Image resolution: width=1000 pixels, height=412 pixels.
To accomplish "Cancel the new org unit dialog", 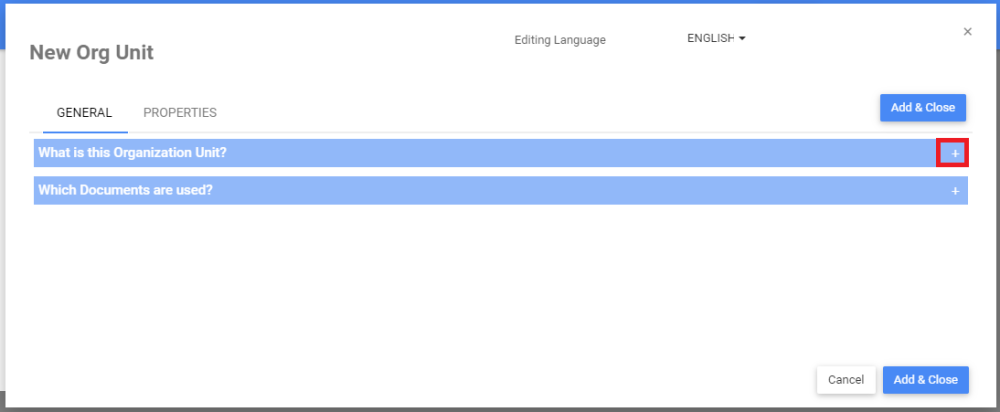I will pos(846,380).
